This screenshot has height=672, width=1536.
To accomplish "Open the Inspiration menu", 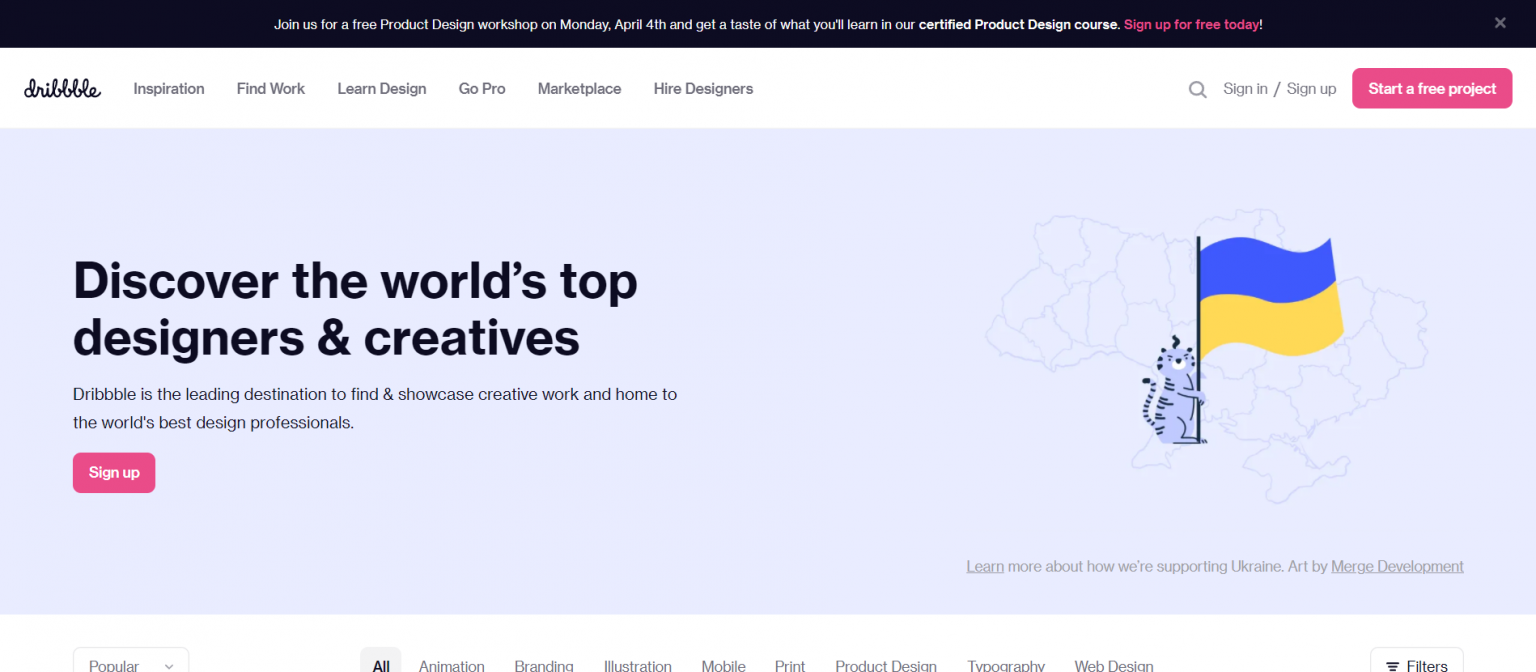I will pyautogui.click(x=168, y=88).
